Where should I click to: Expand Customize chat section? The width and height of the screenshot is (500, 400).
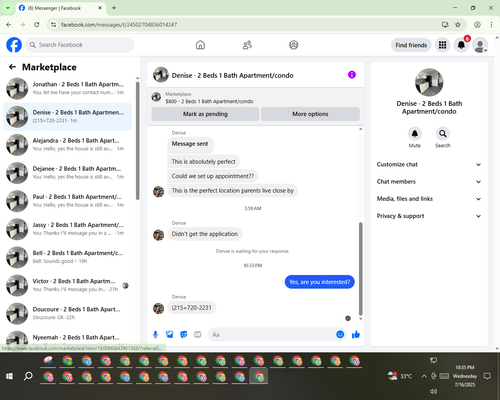click(429, 164)
